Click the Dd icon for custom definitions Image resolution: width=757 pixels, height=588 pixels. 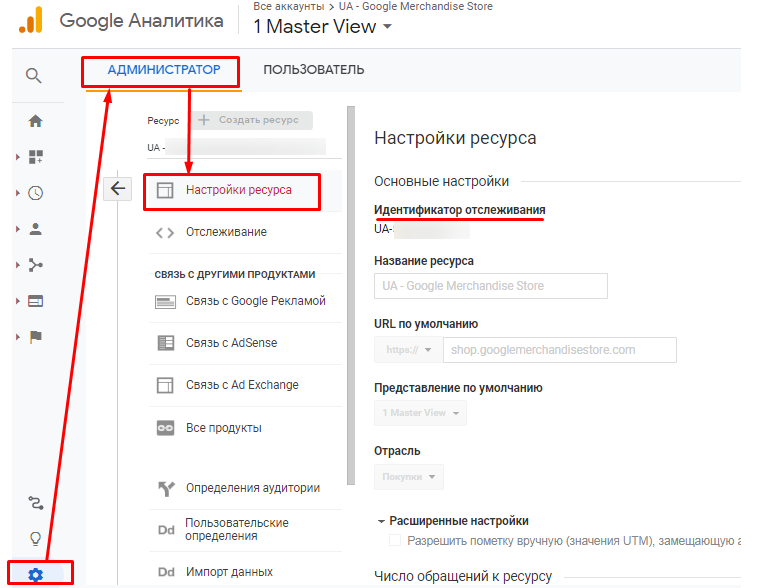click(x=166, y=530)
